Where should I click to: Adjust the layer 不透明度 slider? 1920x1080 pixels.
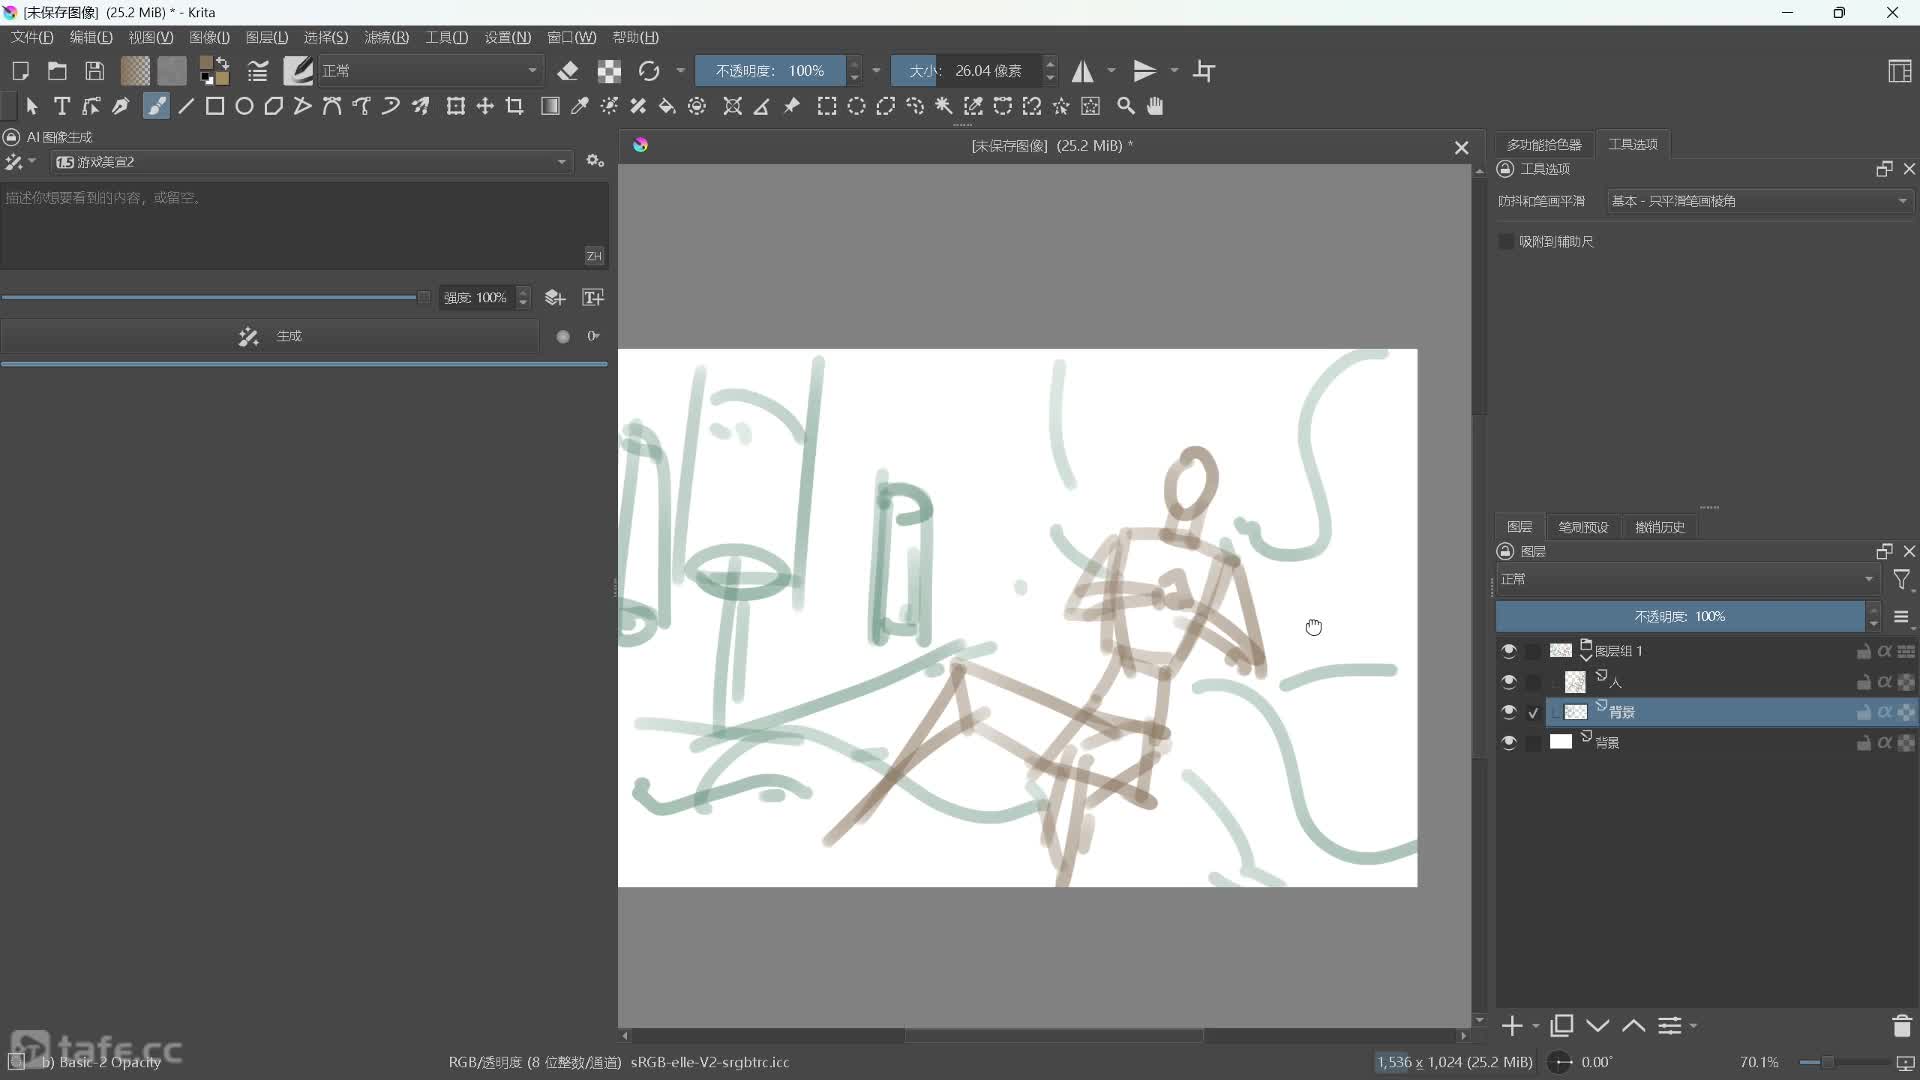click(1680, 617)
